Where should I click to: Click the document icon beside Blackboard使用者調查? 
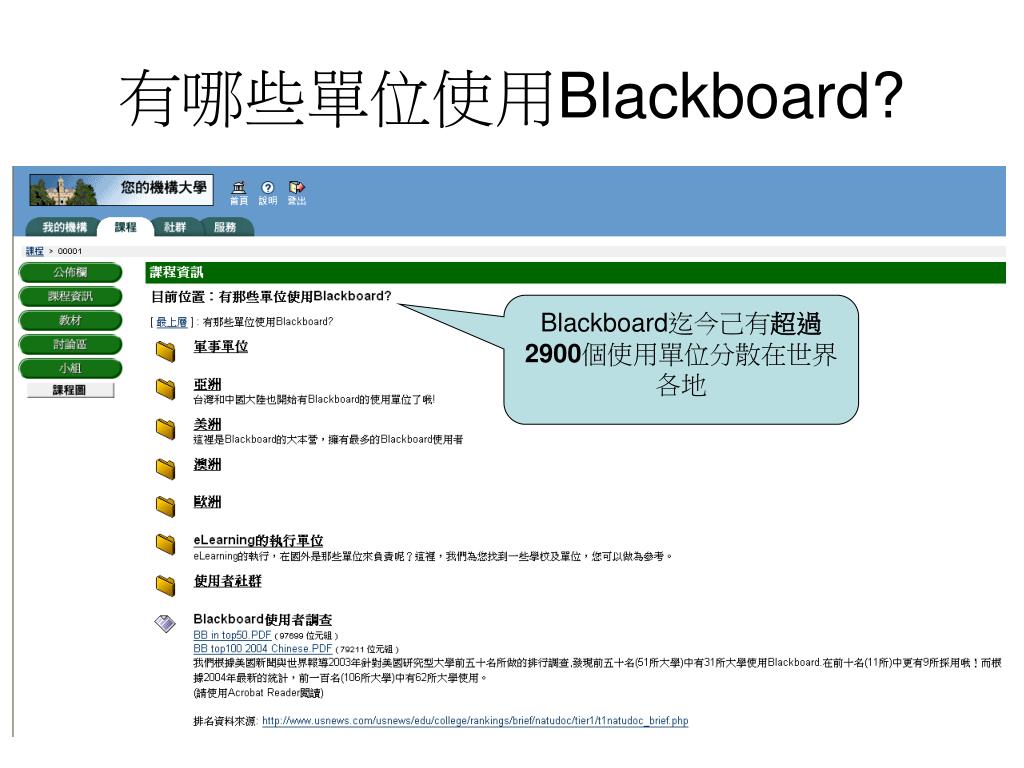(x=165, y=623)
